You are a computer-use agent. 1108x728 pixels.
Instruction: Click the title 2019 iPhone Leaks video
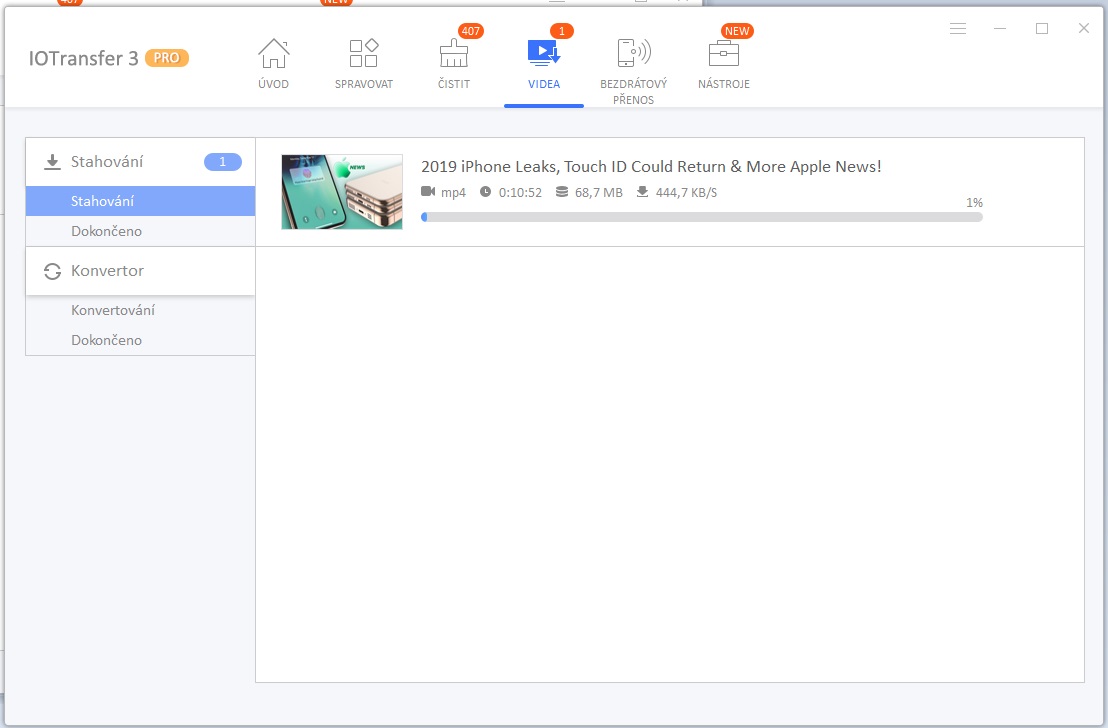pos(651,167)
